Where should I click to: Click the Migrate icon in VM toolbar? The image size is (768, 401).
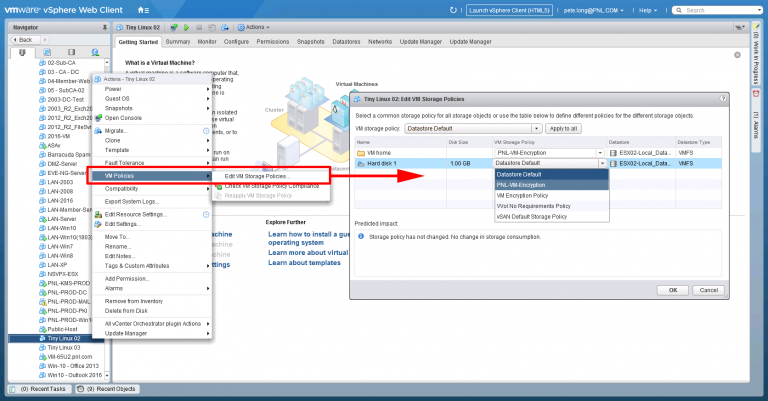(x=224, y=27)
